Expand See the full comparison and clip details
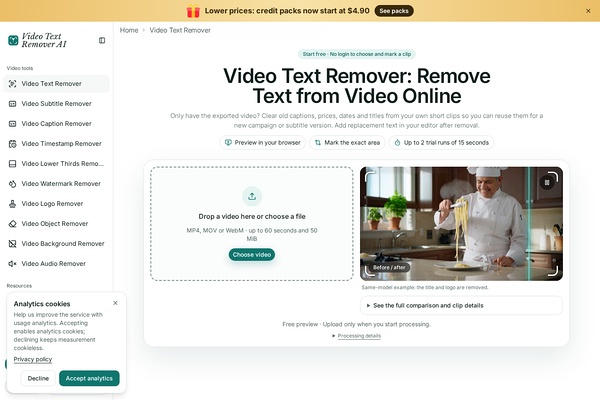The height and width of the screenshot is (400, 600). coord(461,305)
